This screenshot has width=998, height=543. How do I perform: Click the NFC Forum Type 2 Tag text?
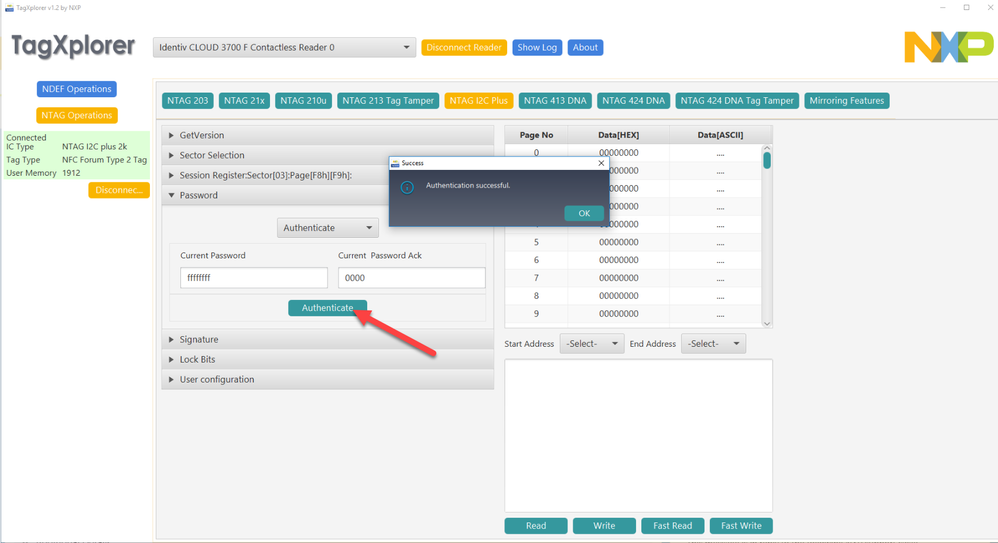coord(104,160)
